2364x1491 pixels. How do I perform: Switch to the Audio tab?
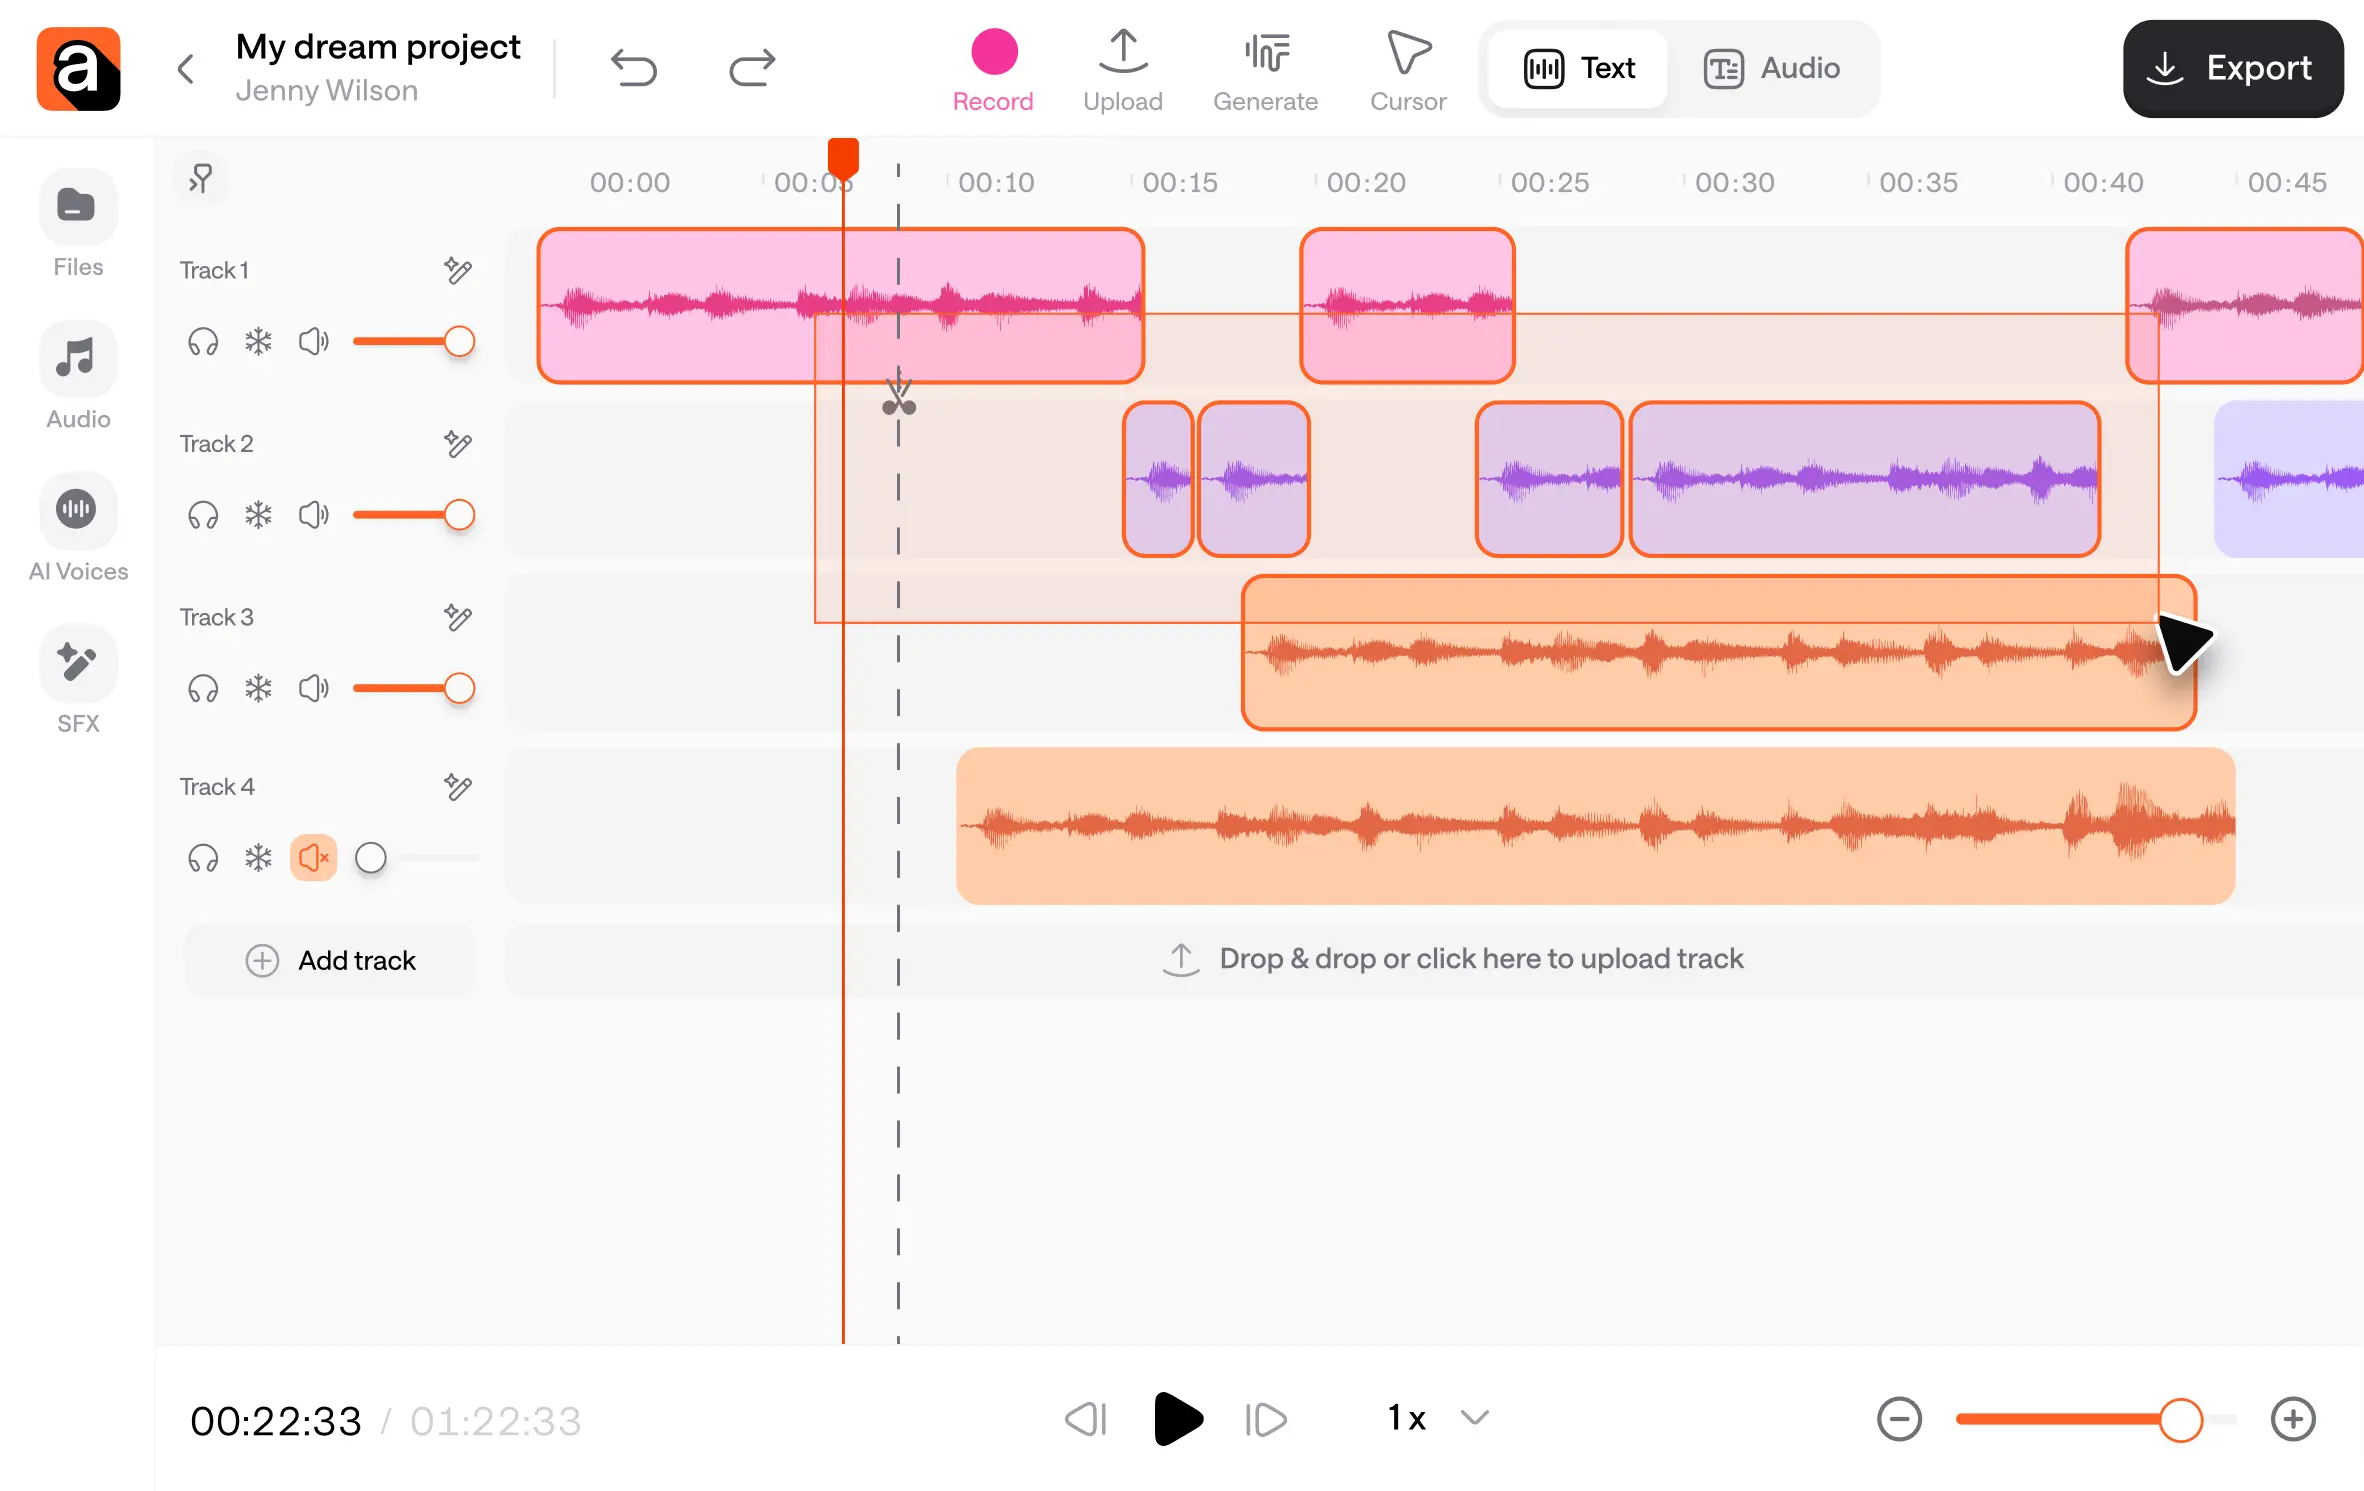[x=1771, y=69]
